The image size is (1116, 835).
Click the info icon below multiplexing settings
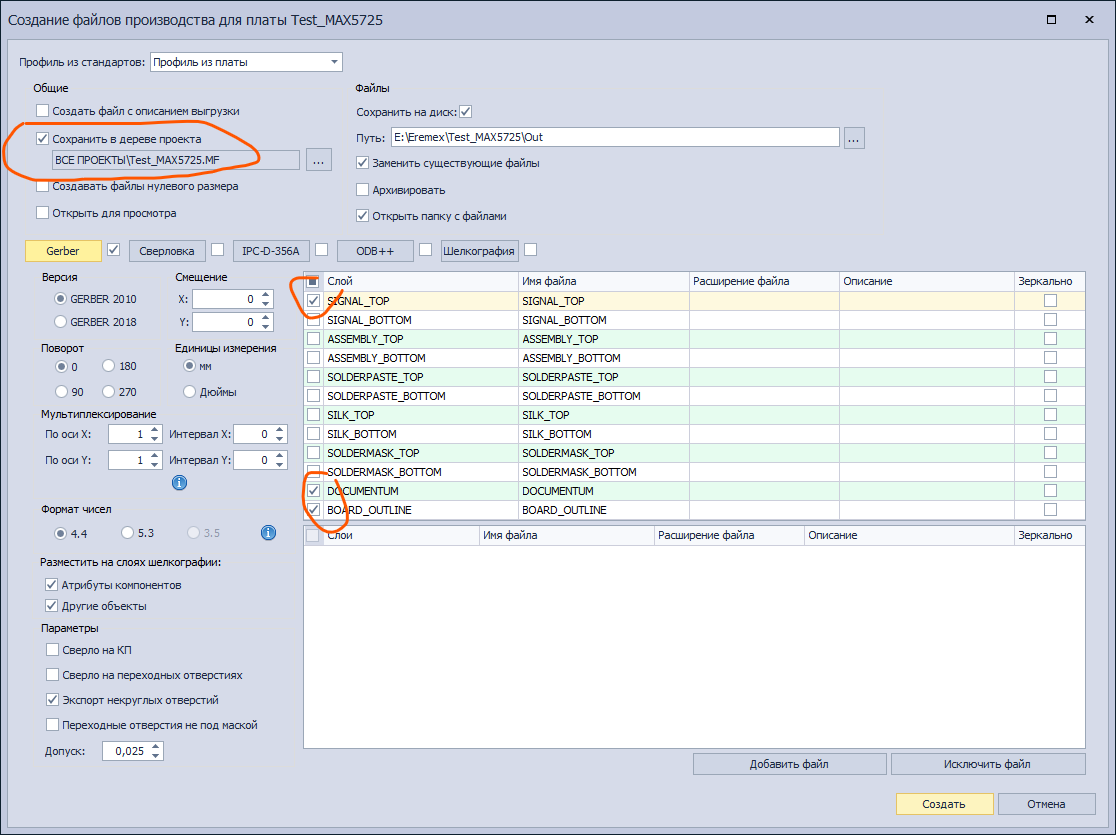180,483
